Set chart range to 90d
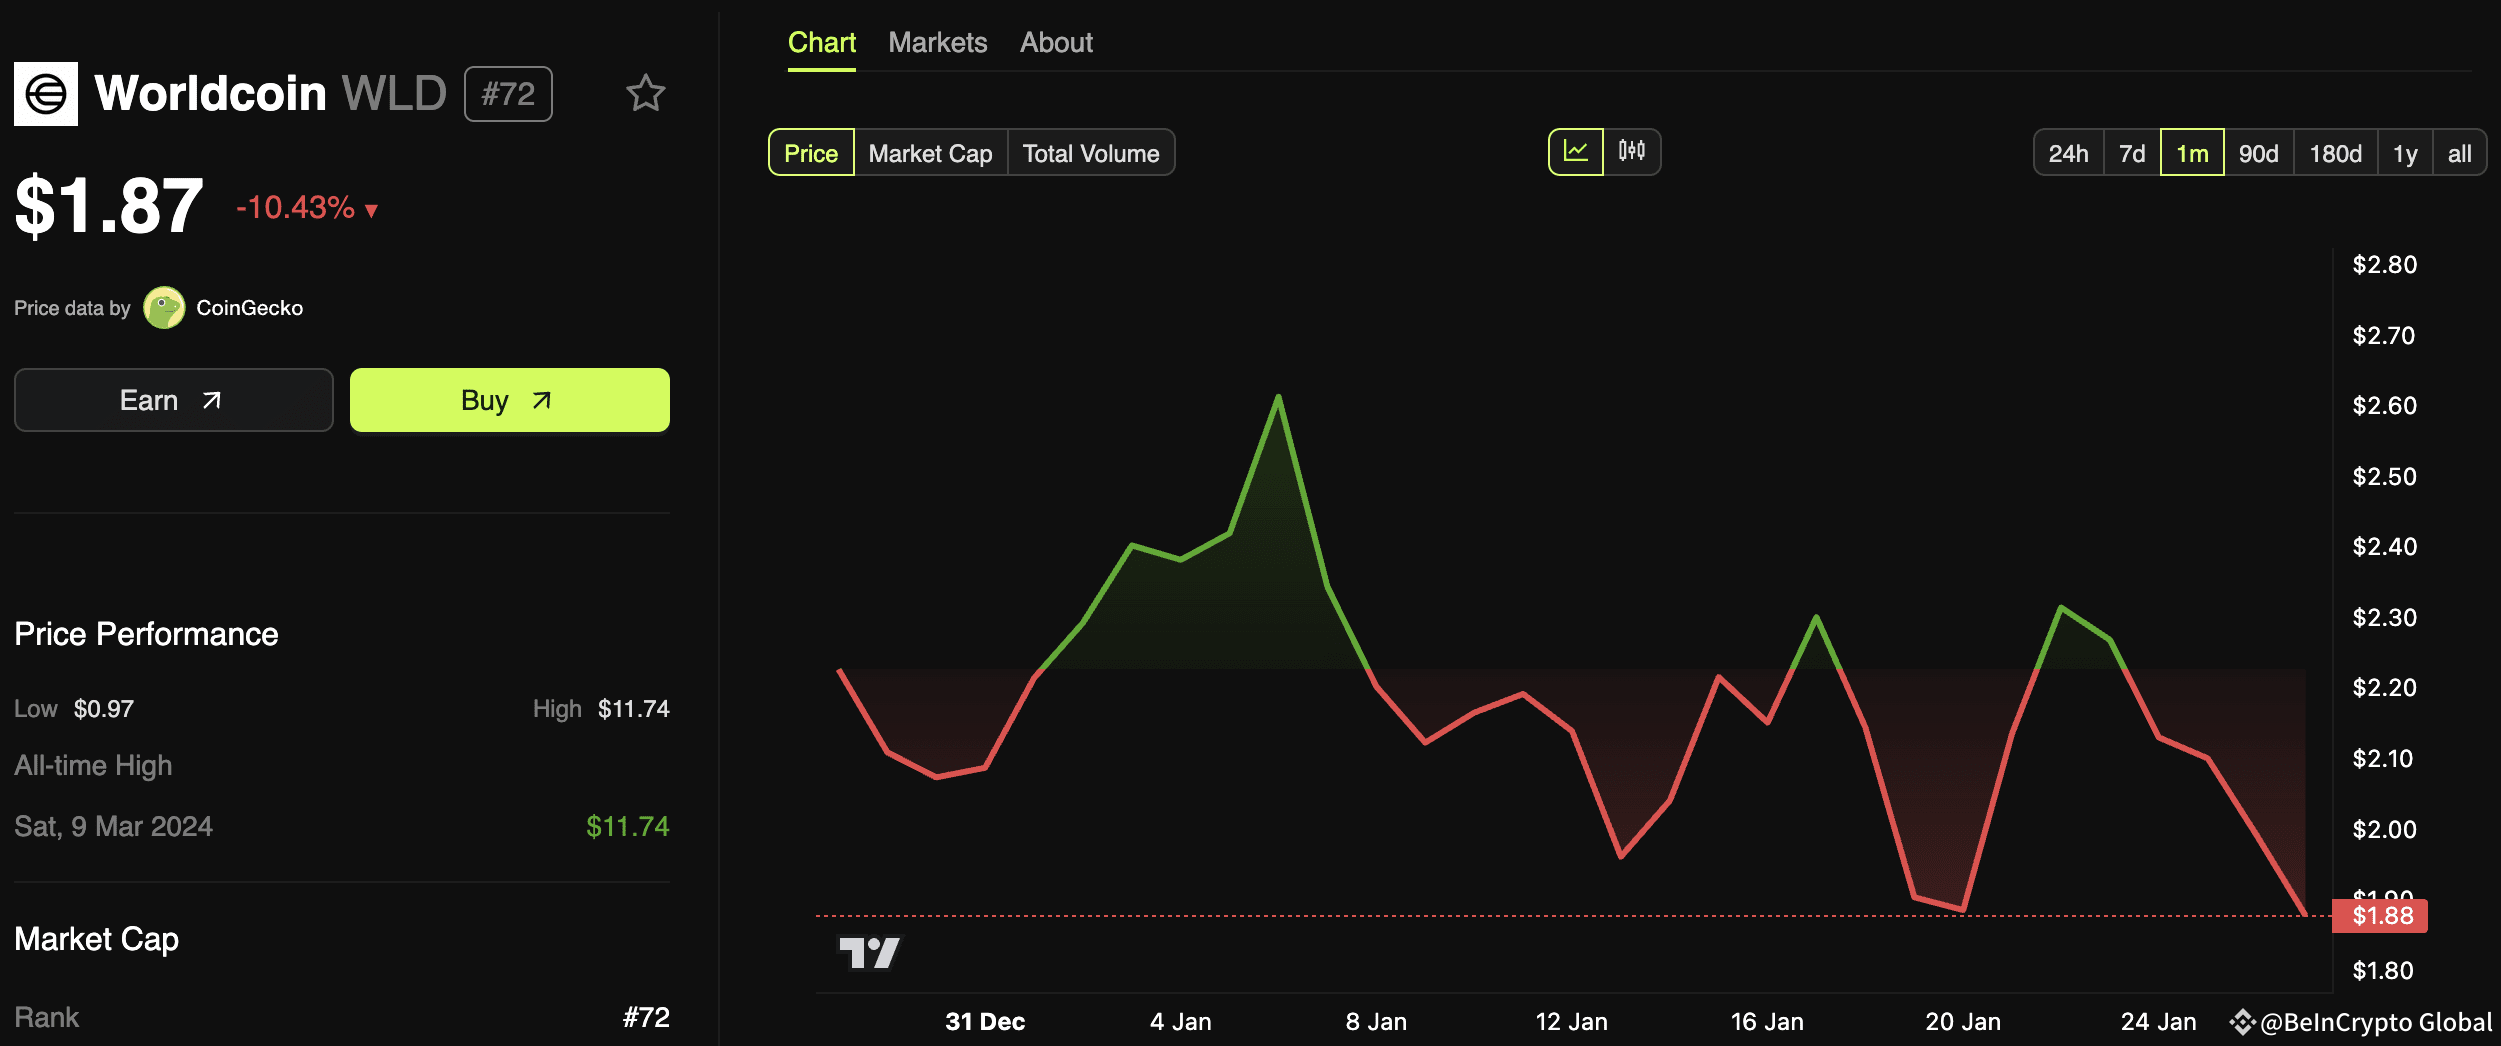 point(2259,153)
